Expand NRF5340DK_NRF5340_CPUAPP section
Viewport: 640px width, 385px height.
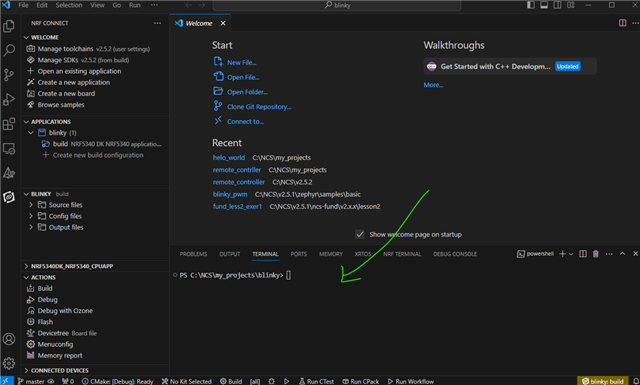(26, 266)
